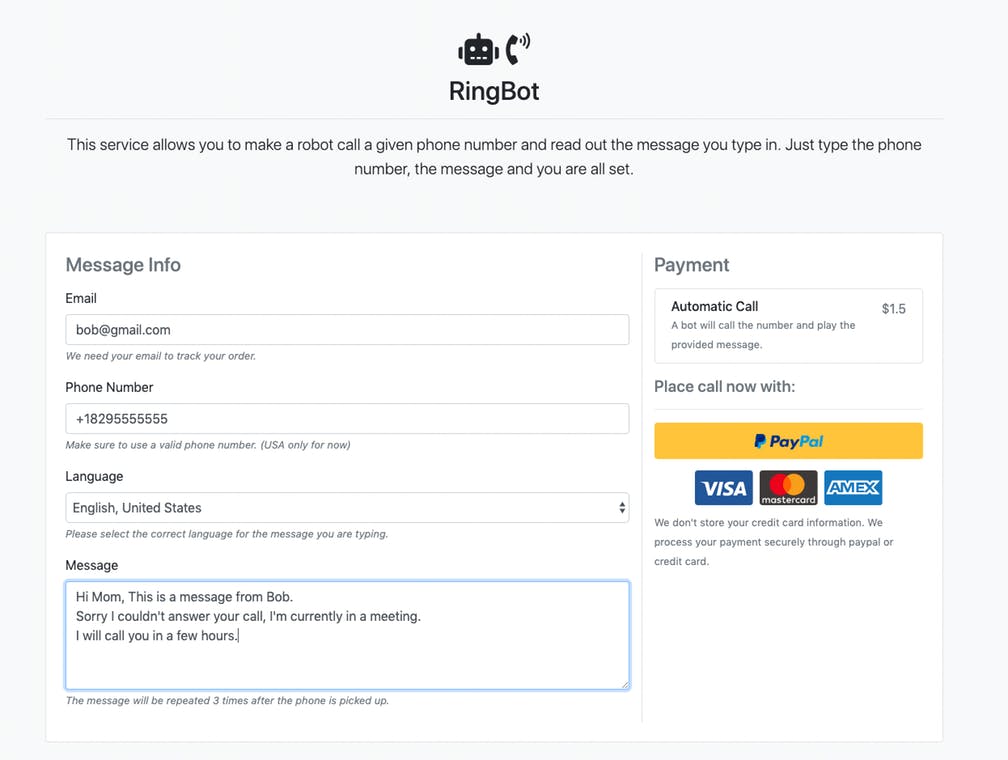Click the robot logo icon

tap(478, 49)
